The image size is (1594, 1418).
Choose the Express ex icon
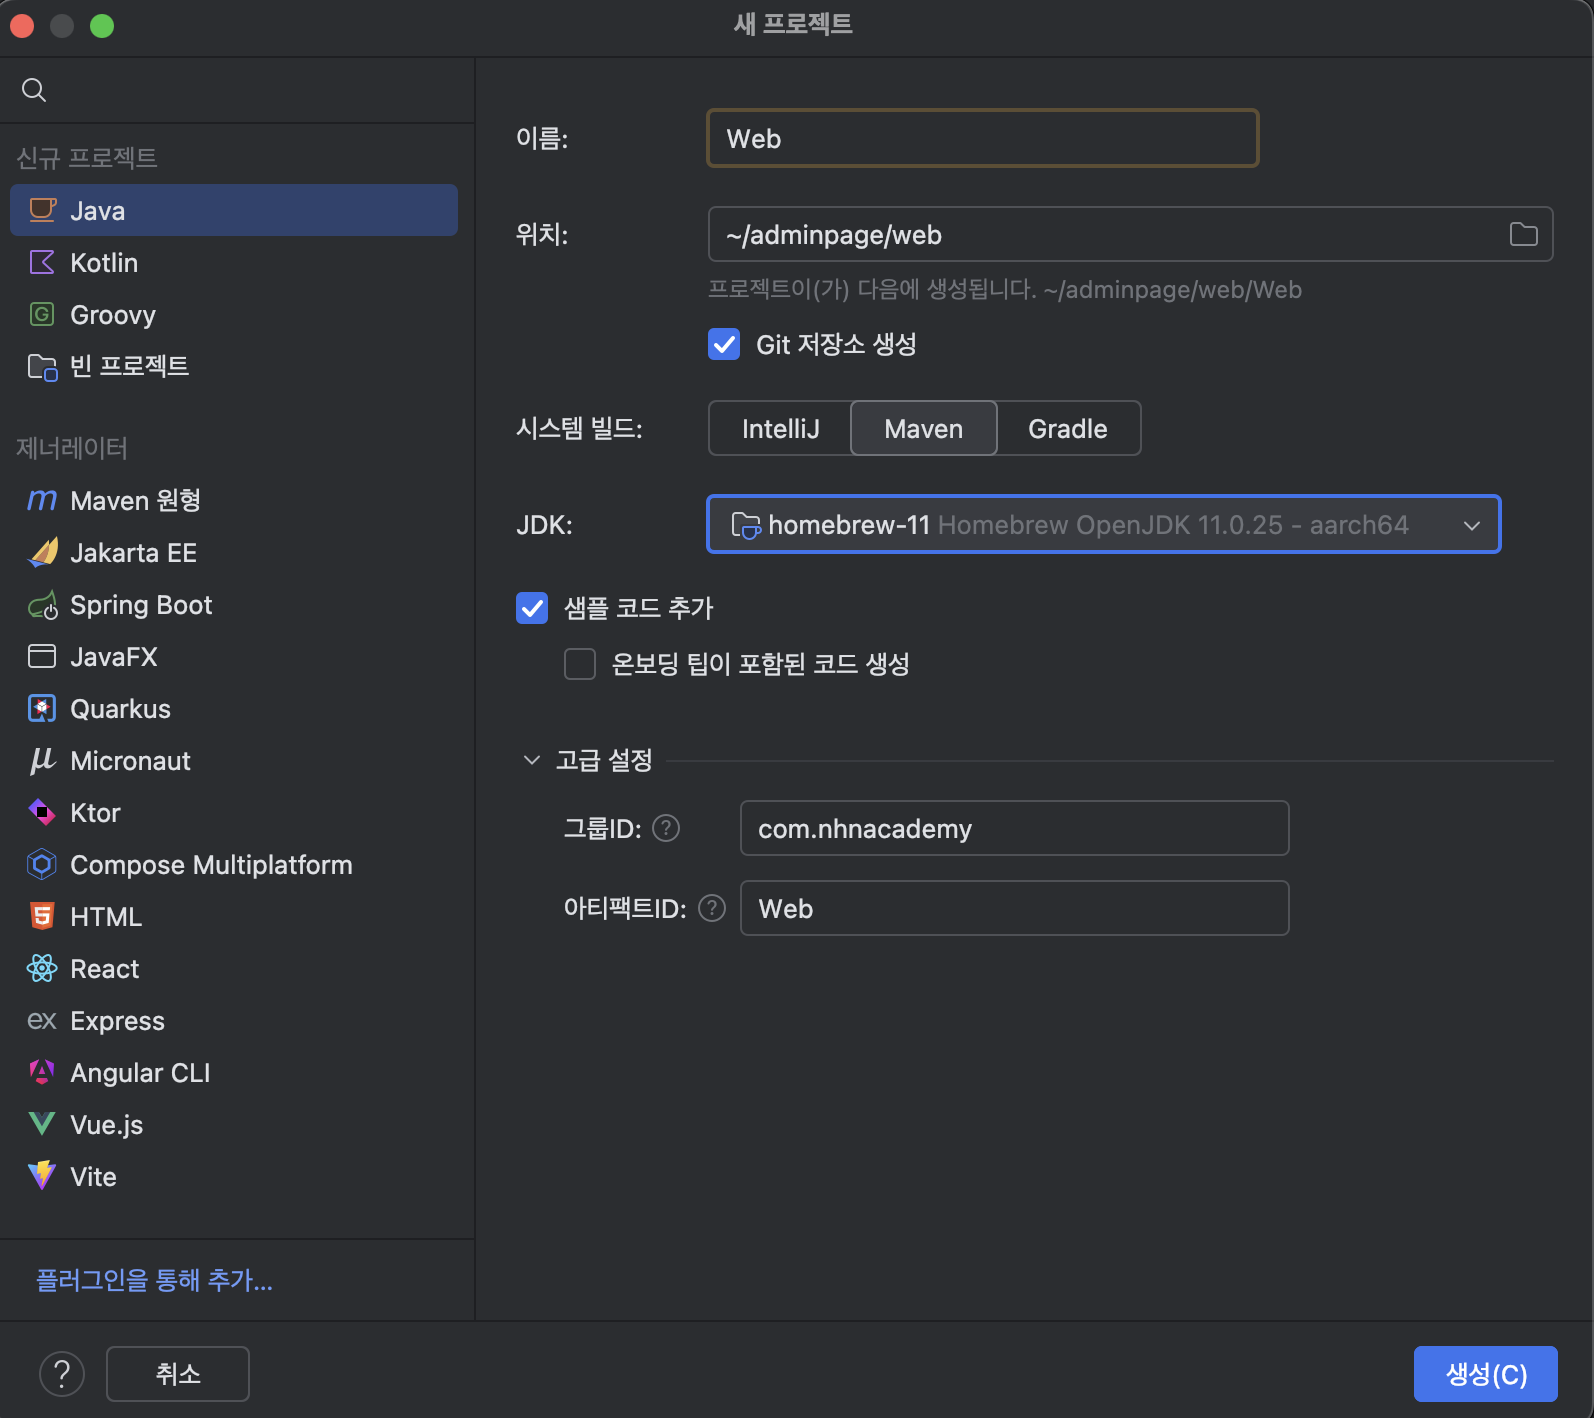click(42, 1020)
